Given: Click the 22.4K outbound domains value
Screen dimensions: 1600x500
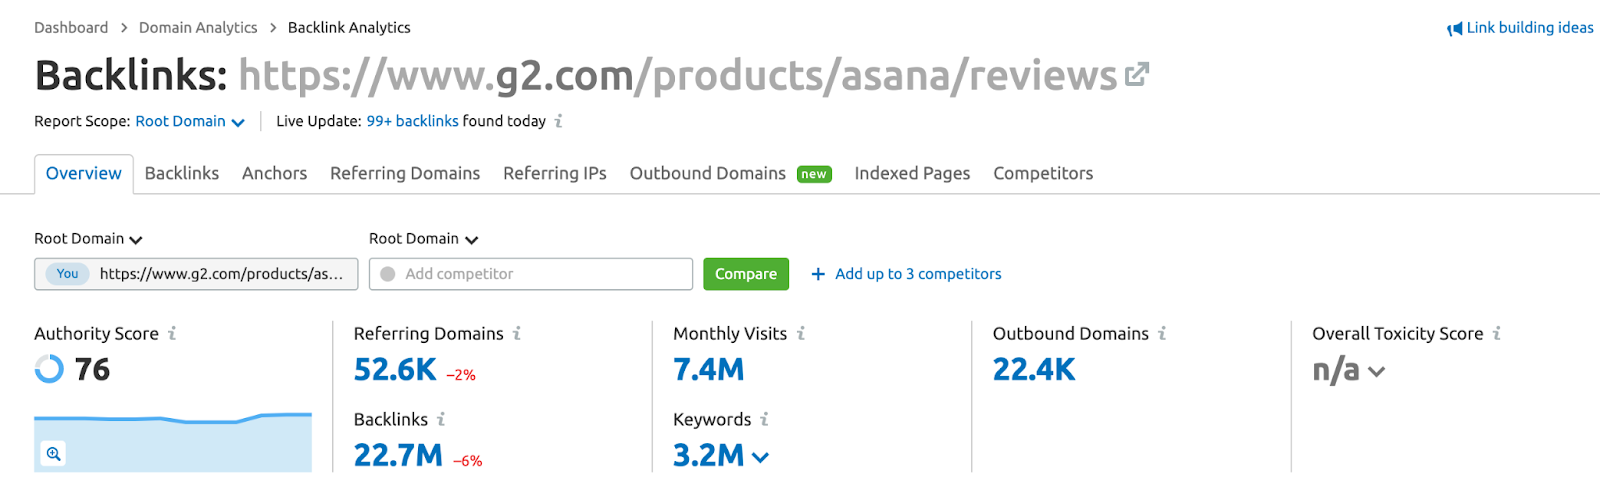Looking at the screenshot, I should pyautogui.click(x=1034, y=370).
